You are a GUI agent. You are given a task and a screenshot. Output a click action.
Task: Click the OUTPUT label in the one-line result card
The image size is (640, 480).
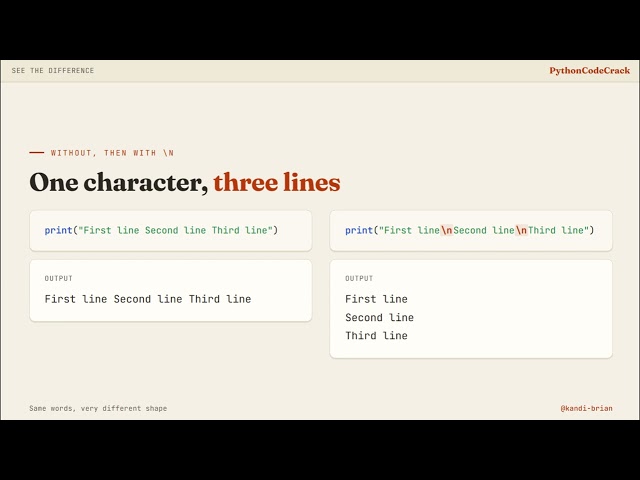click(58, 278)
